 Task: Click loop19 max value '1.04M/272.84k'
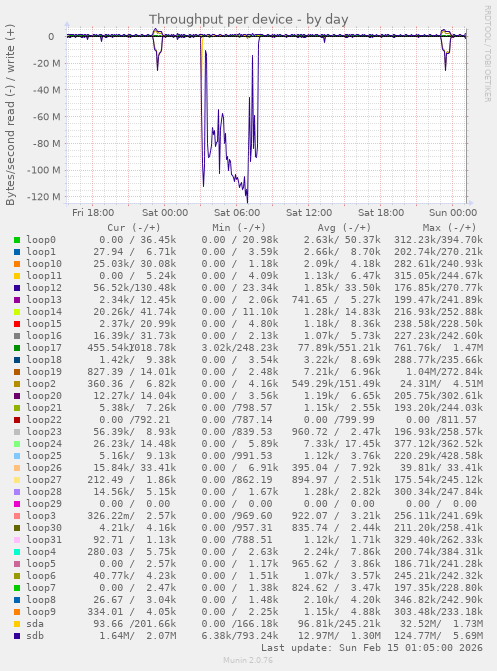(x=444, y=372)
